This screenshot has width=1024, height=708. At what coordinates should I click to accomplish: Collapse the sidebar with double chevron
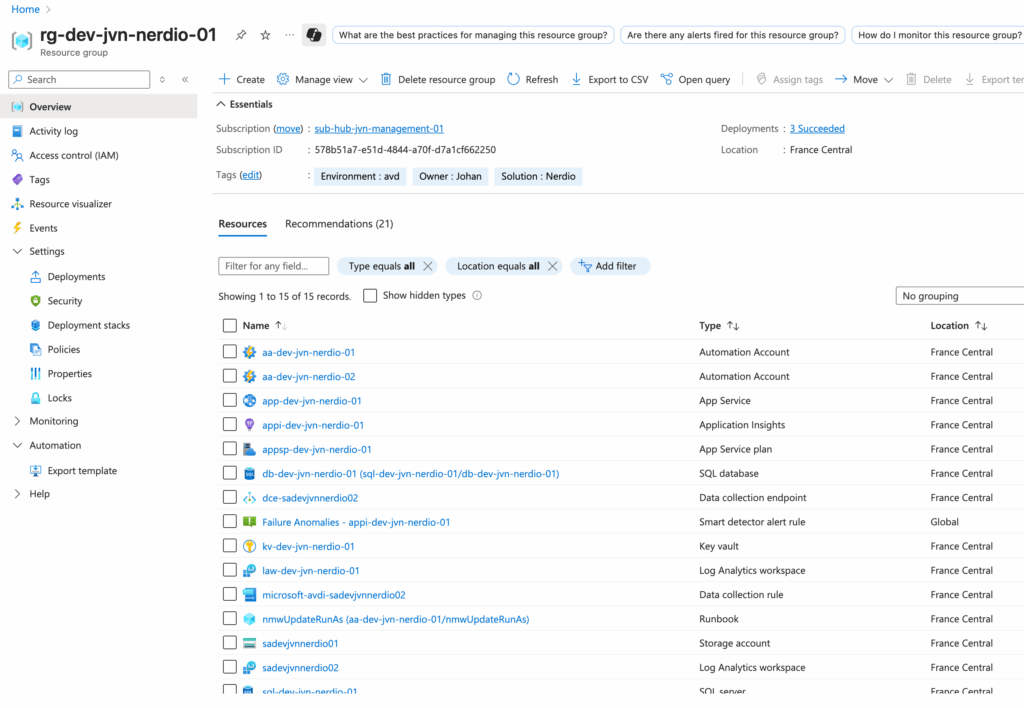coord(185,79)
